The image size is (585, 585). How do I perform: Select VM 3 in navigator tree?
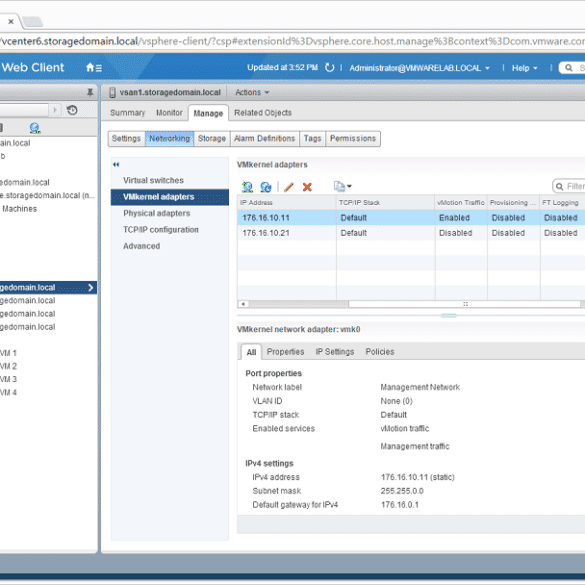point(8,379)
